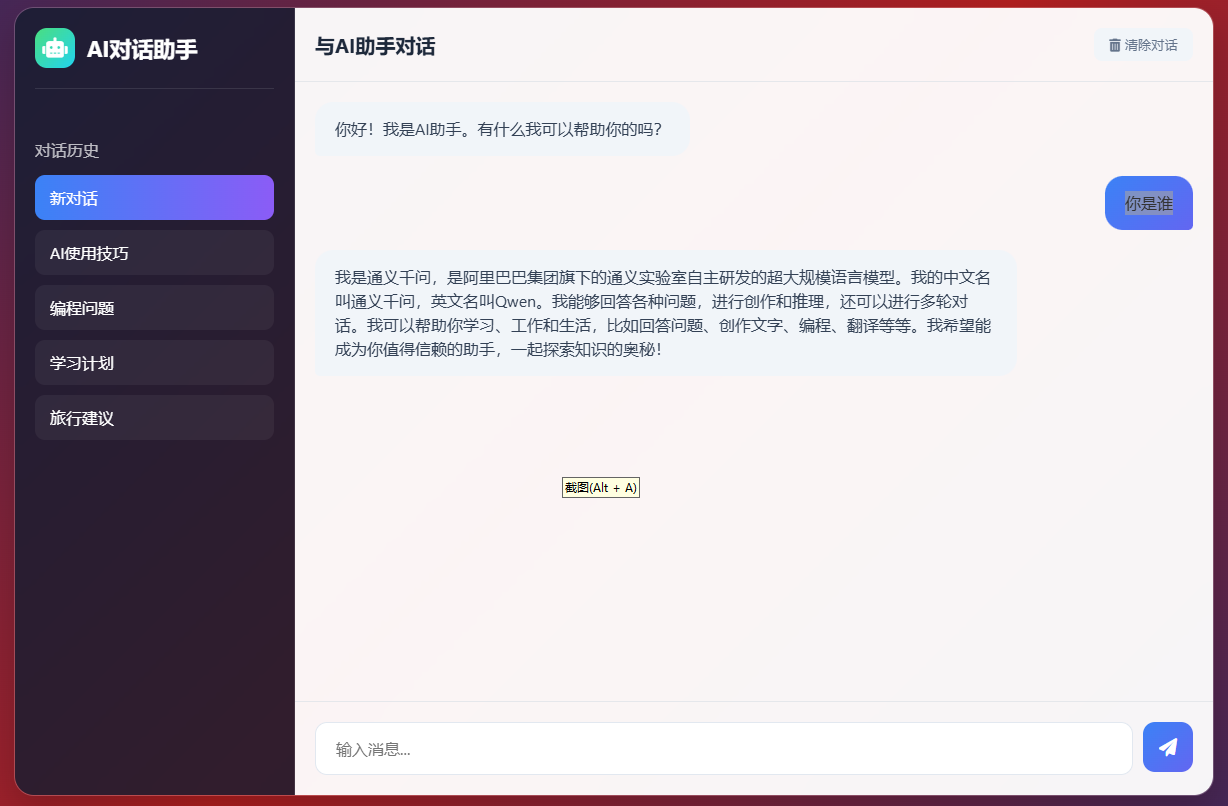This screenshot has width=1228, height=806.
Task: Click the 清除对话 clear conversation button
Action: (x=1143, y=45)
